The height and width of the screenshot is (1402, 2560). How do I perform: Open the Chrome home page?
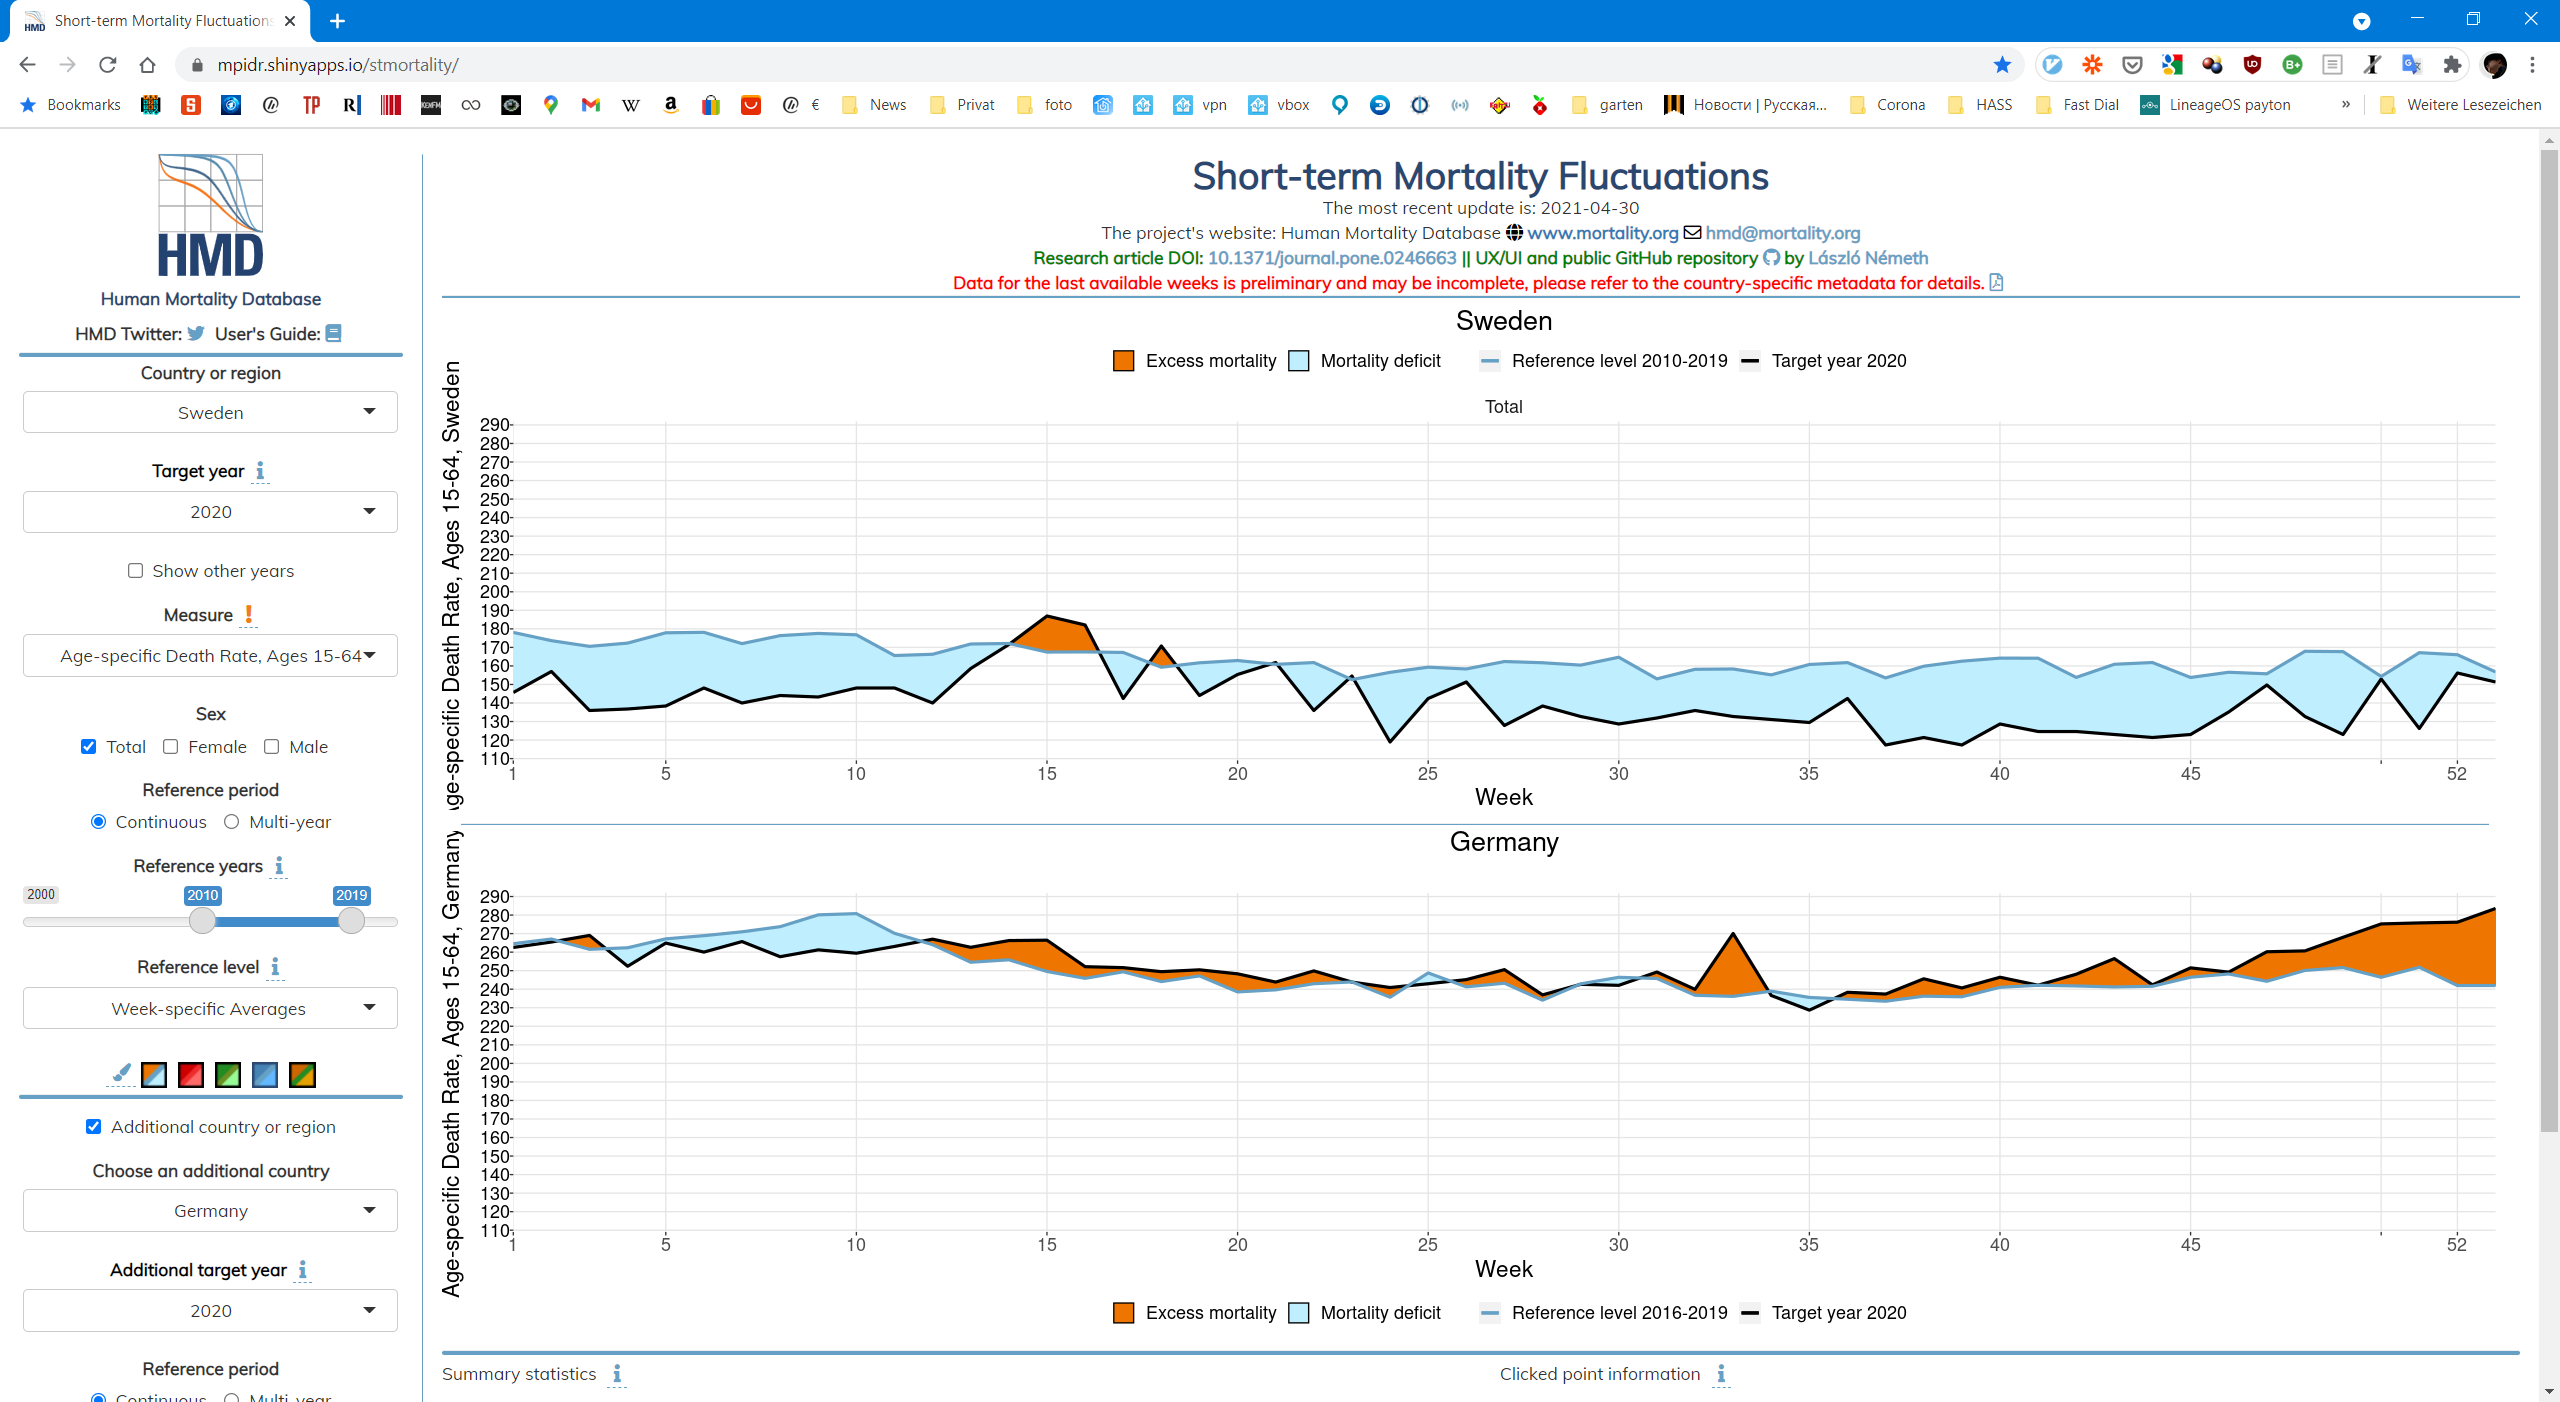click(148, 65)
